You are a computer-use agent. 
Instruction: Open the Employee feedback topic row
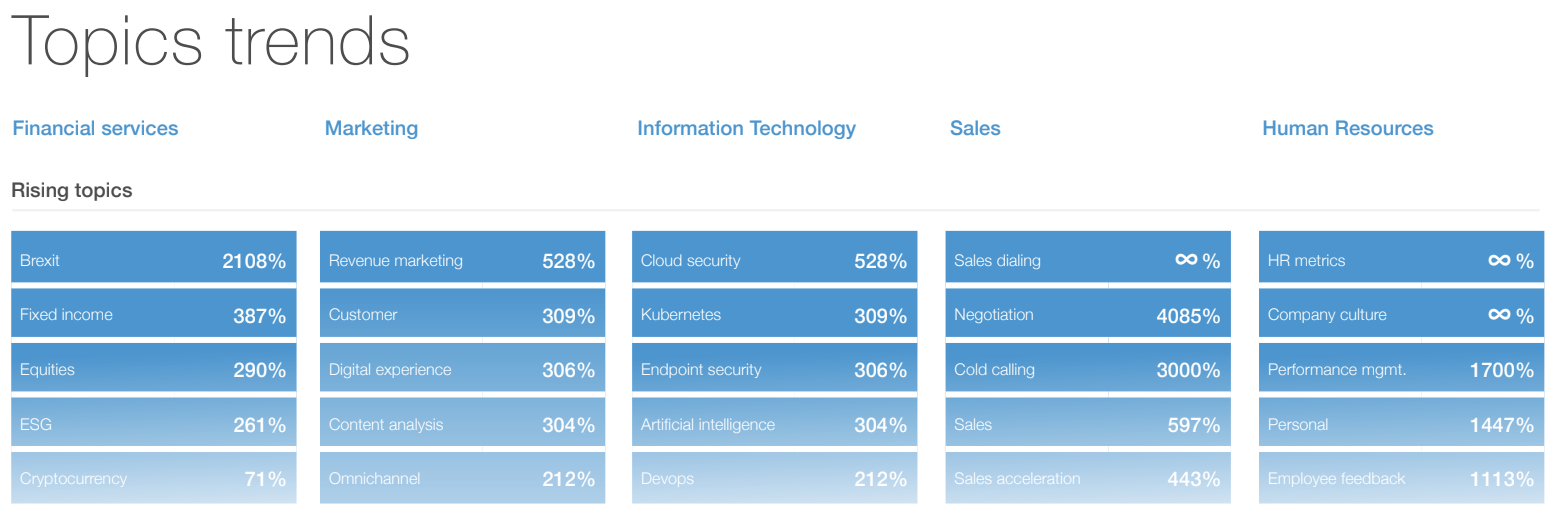tap(1400, 479)
